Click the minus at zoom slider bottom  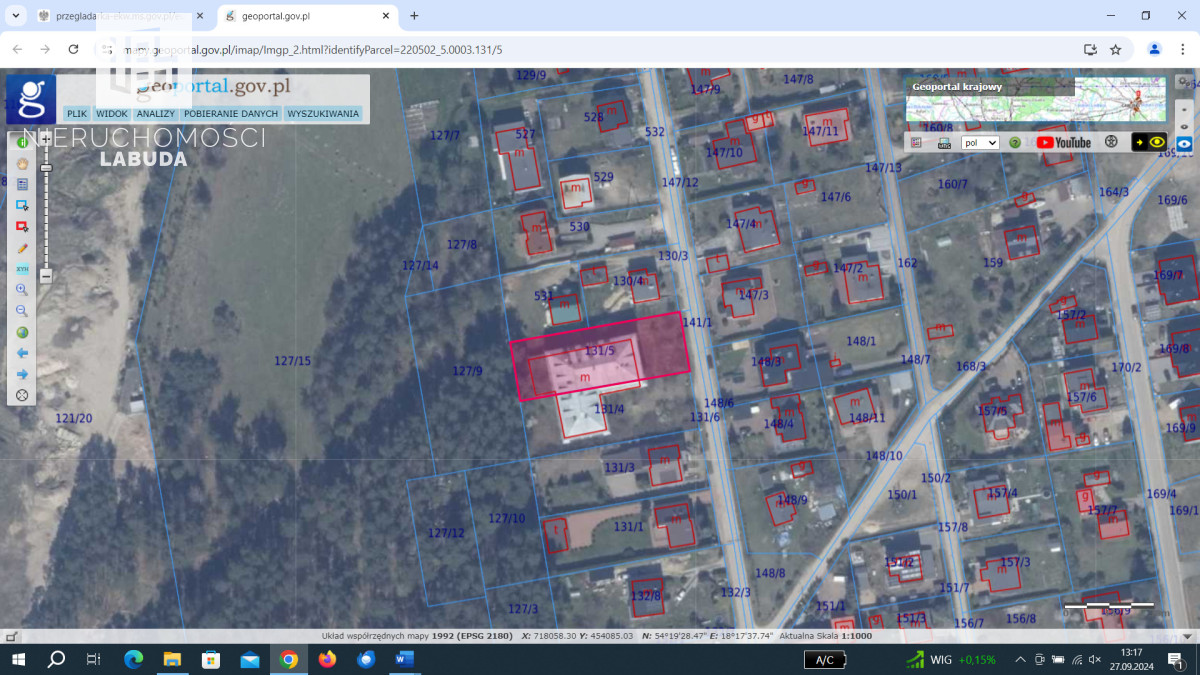pyautogui.click(x=46, y=276)
